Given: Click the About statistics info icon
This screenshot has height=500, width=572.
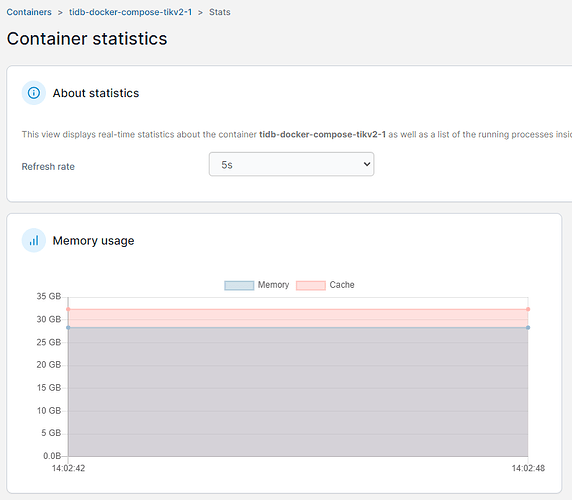Looking at the screenshot, I should tap(34, 93).
